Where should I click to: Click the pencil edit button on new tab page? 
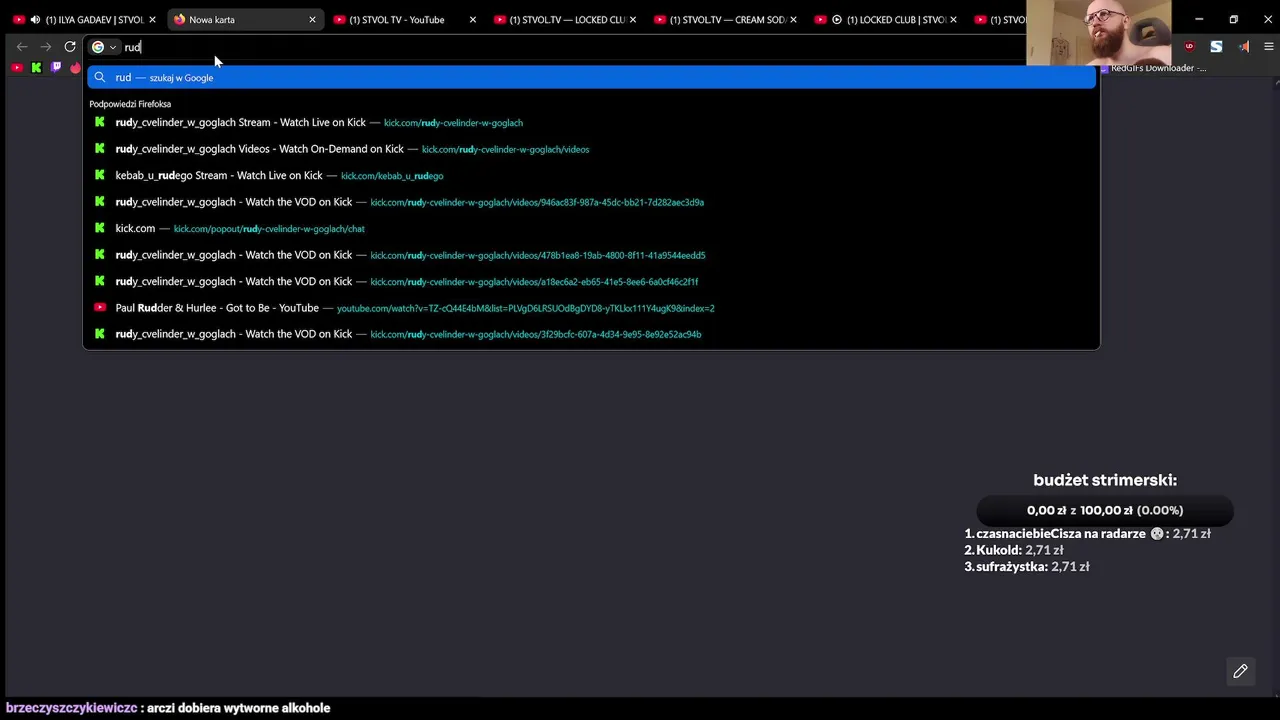coord(1240,671)
